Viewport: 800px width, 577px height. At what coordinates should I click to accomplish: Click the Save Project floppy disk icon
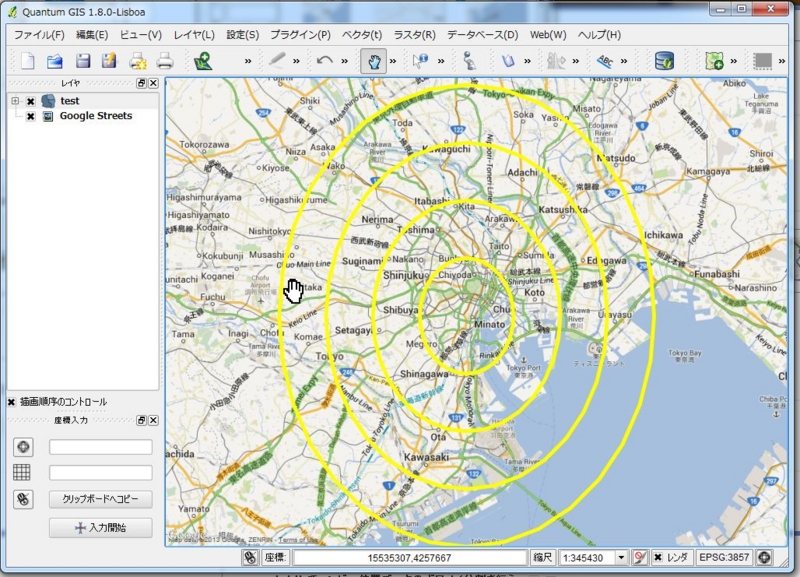[83, 61]
